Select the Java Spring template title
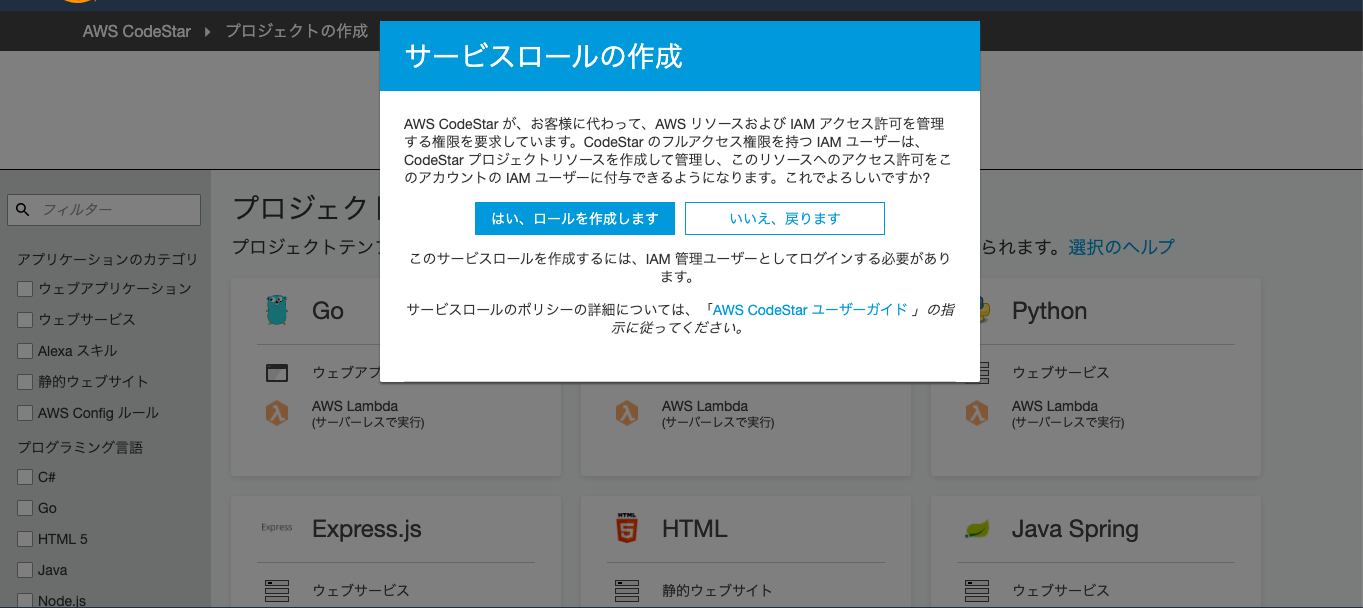 pos(1075,529)
